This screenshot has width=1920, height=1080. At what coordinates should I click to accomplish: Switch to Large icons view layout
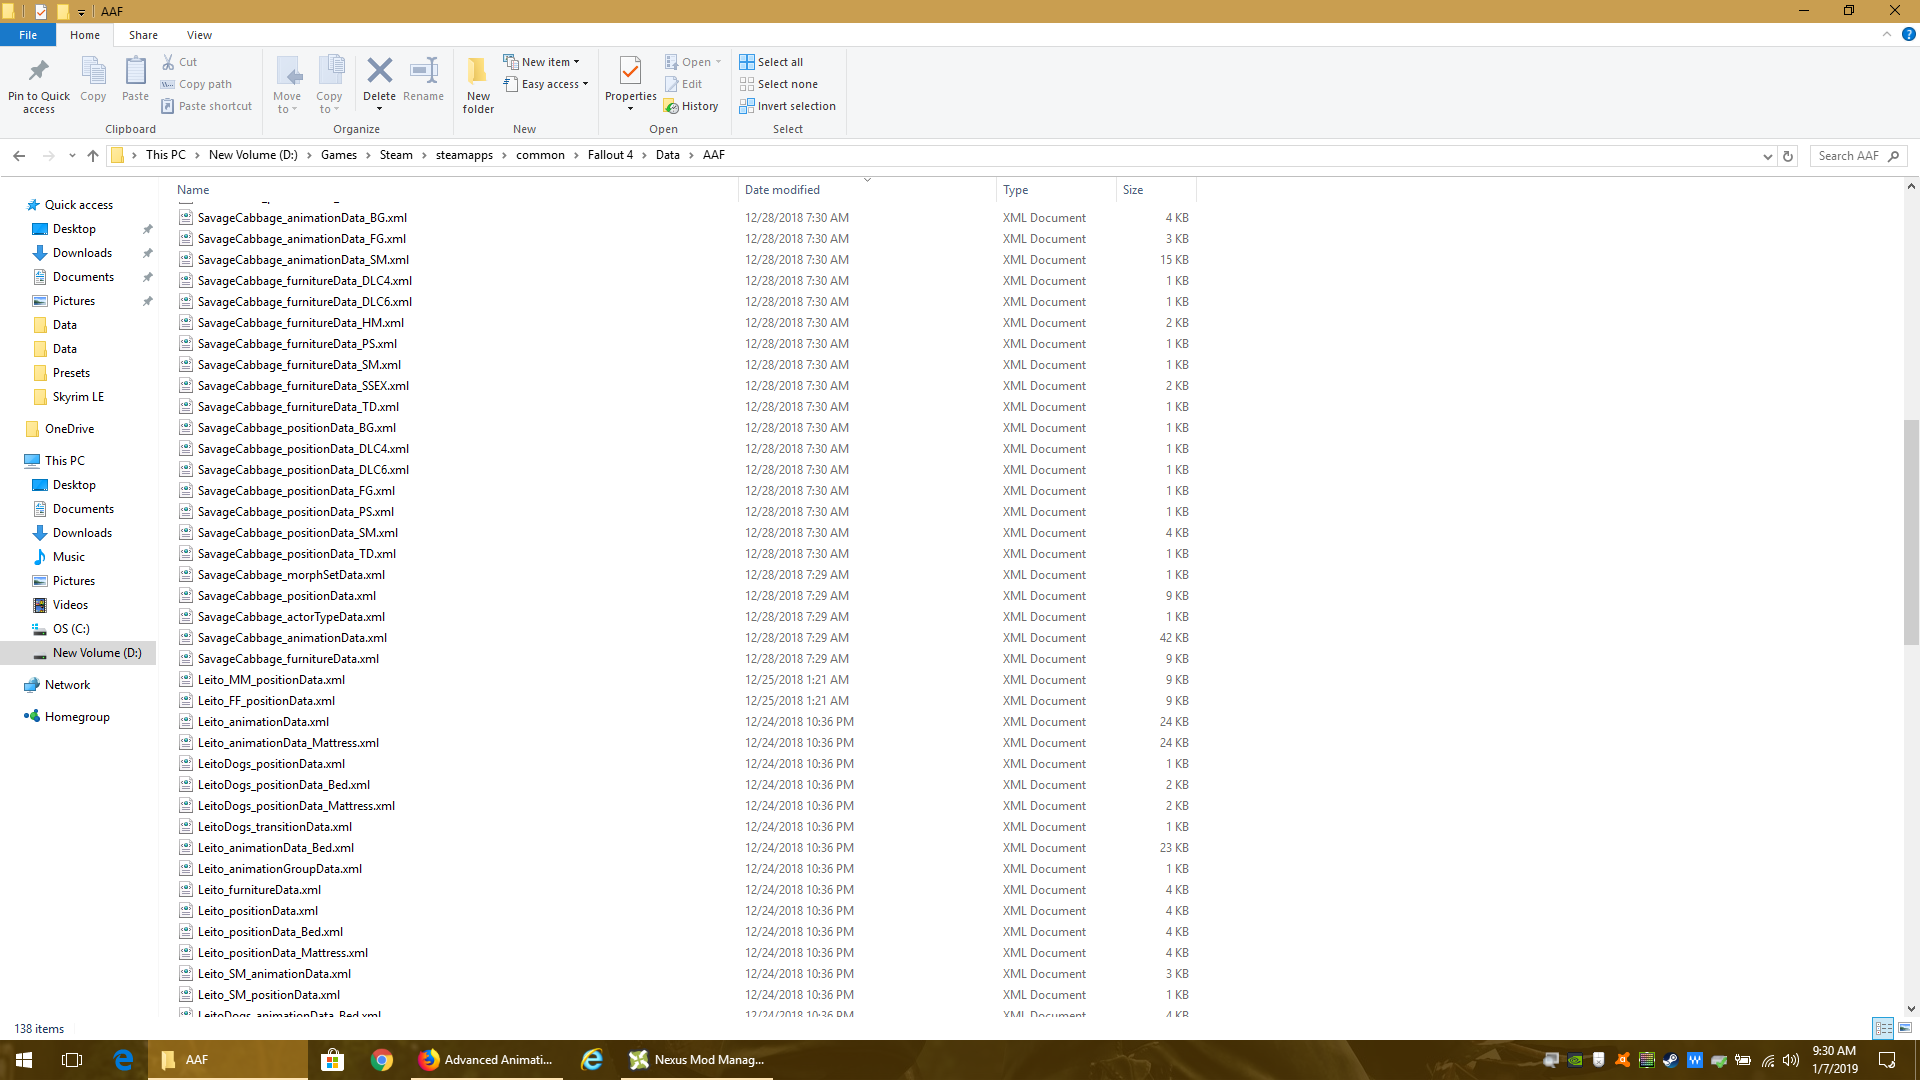[1905, 1028]
